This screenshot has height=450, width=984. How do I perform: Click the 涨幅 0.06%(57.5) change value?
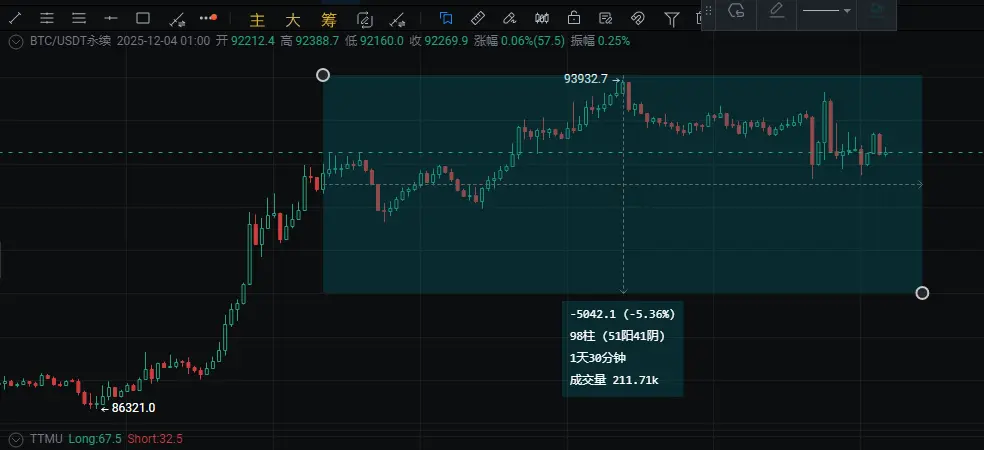tap(520, 41)
